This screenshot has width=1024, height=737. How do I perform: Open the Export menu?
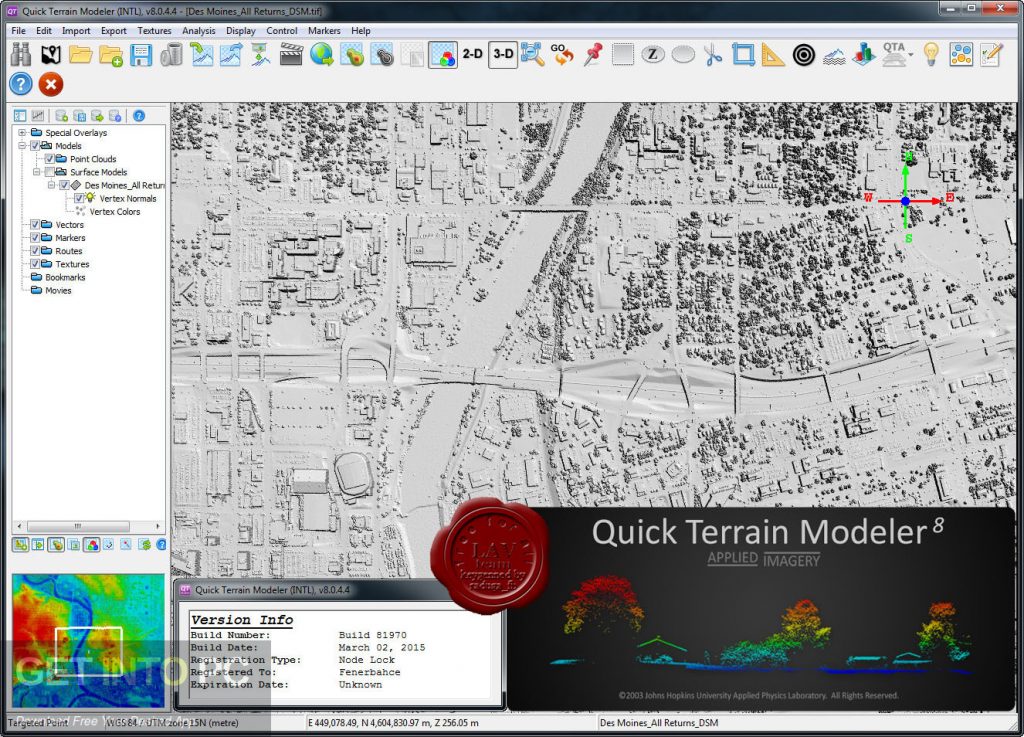click(114, 31)
